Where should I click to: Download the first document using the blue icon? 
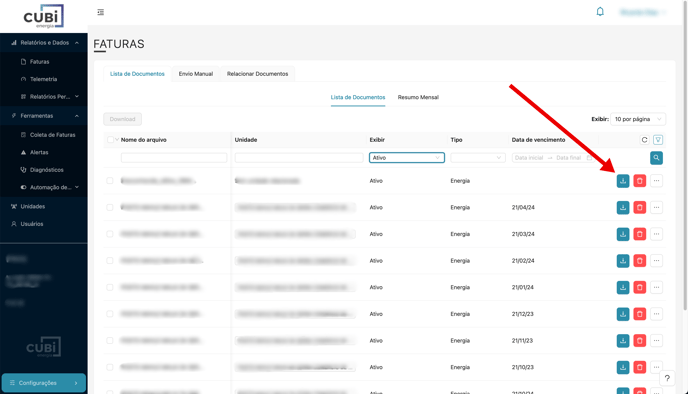coord(623,181)
